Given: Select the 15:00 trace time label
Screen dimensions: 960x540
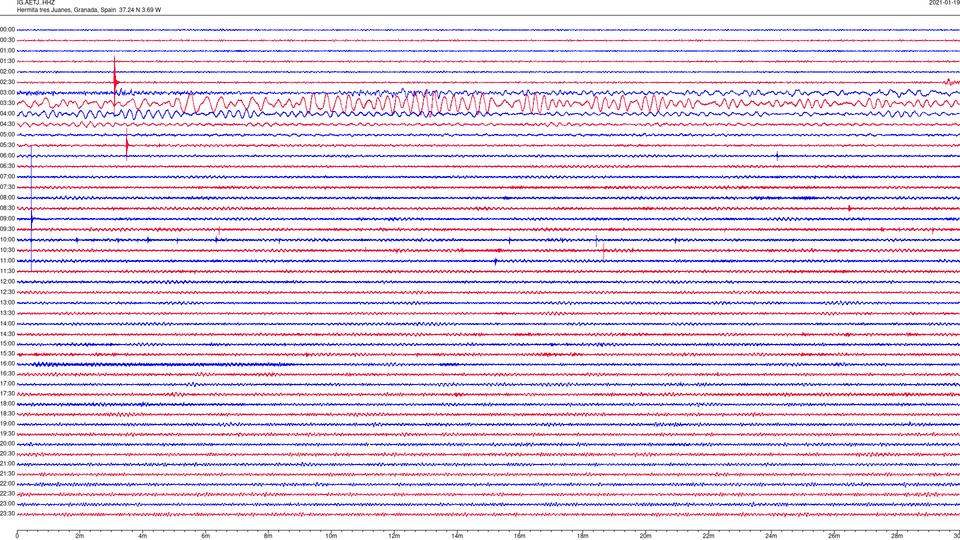Looking at the screenshot, I should [7, 344].
